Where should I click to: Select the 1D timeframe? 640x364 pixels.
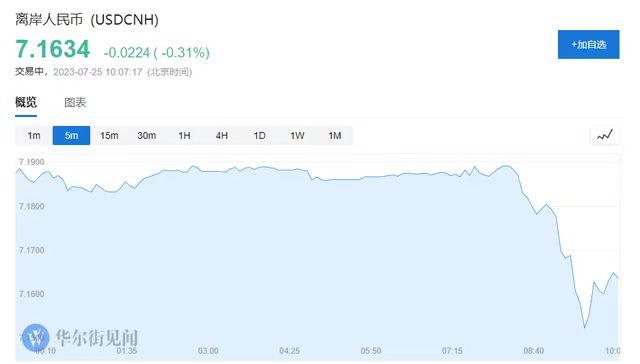pyautogui.click(x=259, y=135)
